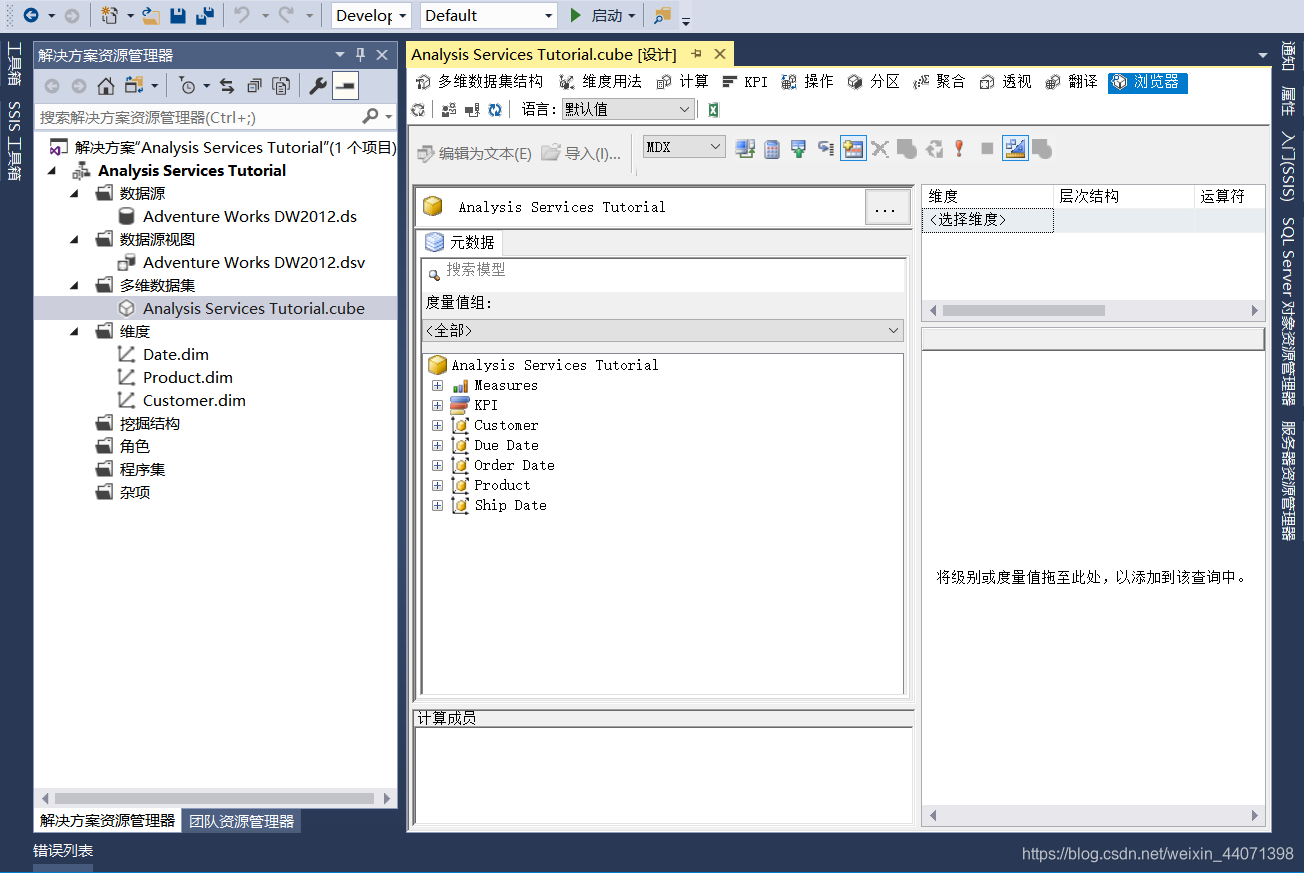Click the red exclamation Execute Query icon

click(x=959, y=148)
